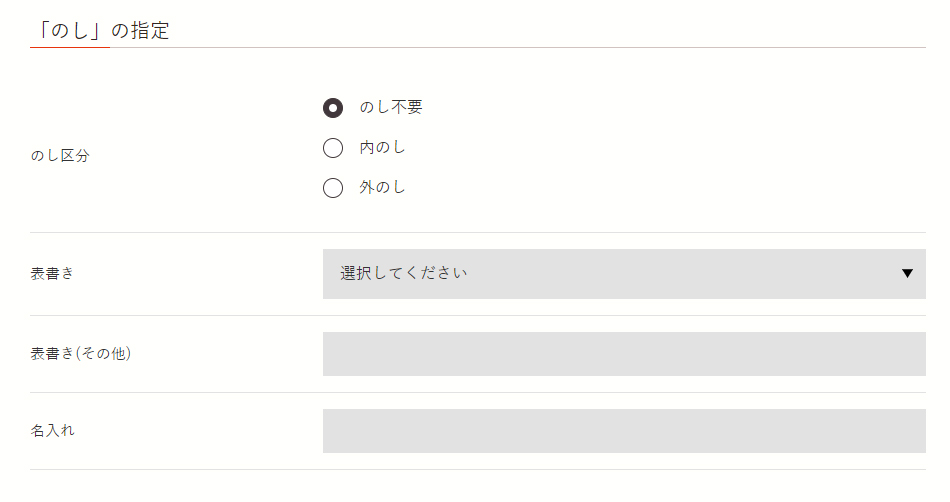Select the のし不要 radio button

tap(333, 108)
